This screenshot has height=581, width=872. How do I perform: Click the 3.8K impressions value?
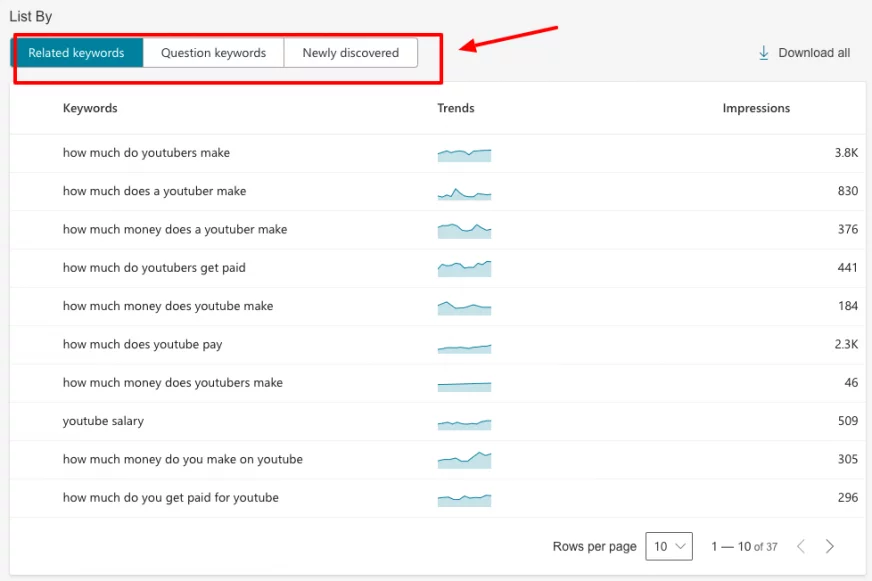point(846,153)
